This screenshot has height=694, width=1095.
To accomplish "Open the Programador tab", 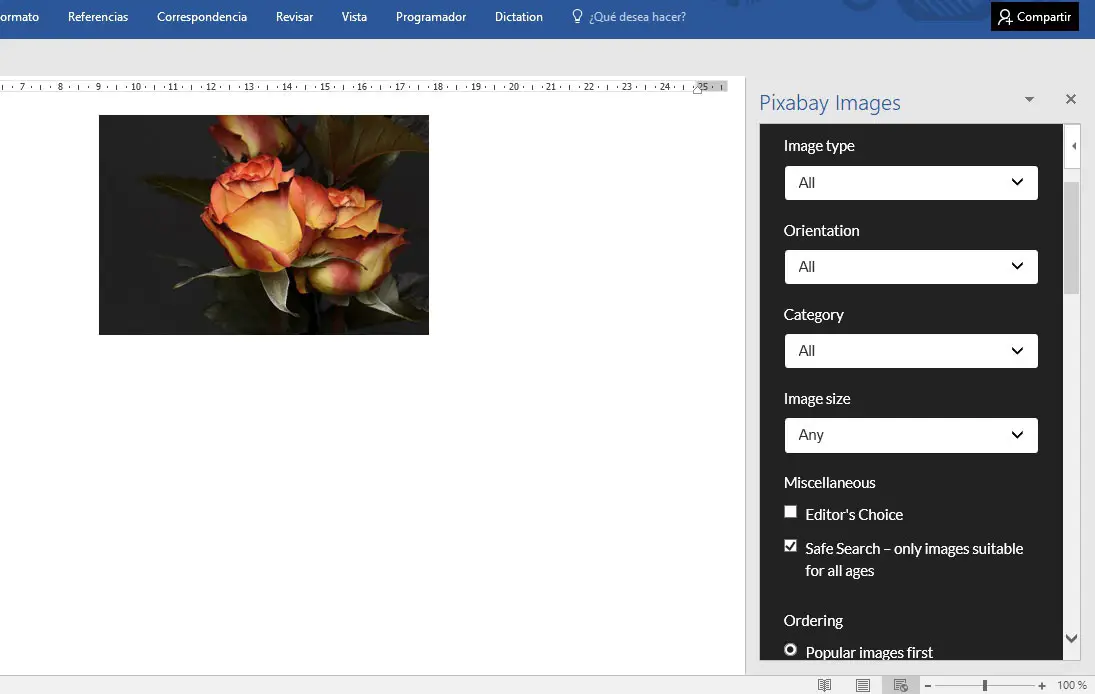I will (x=431, y=17).
